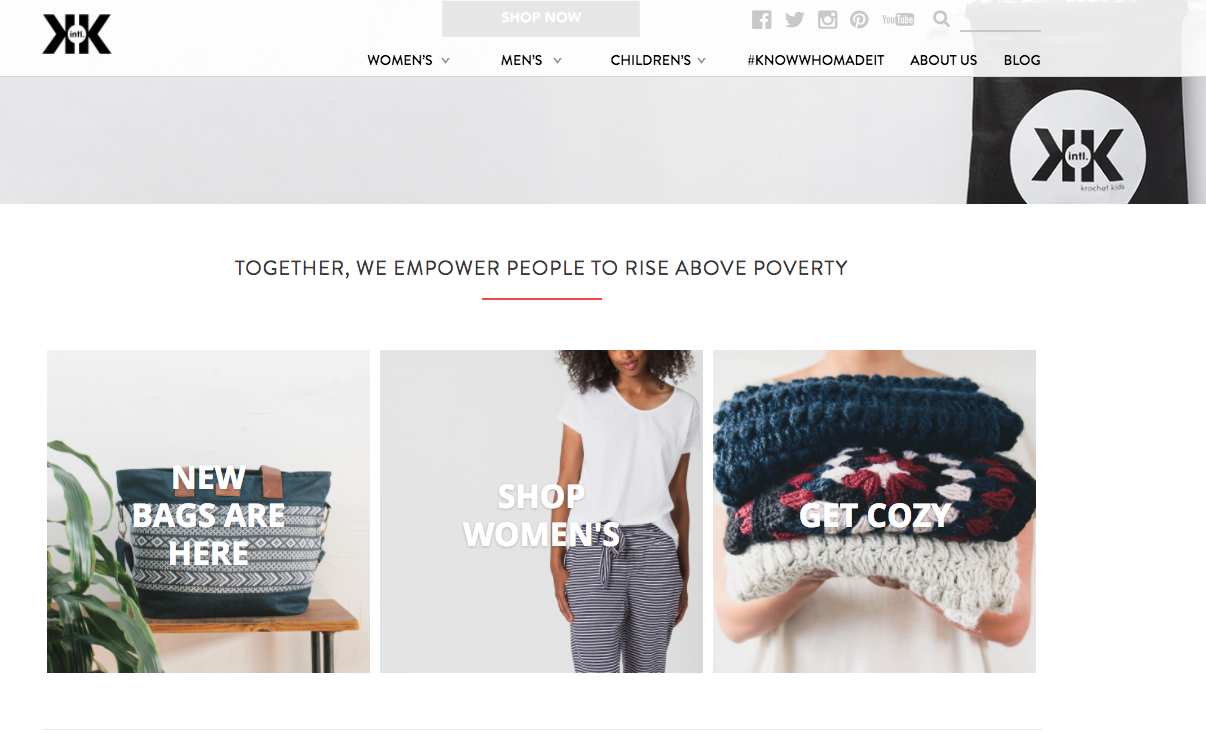
Task: Open the New Bags Are Here tile
Action: tap(208, 511)
